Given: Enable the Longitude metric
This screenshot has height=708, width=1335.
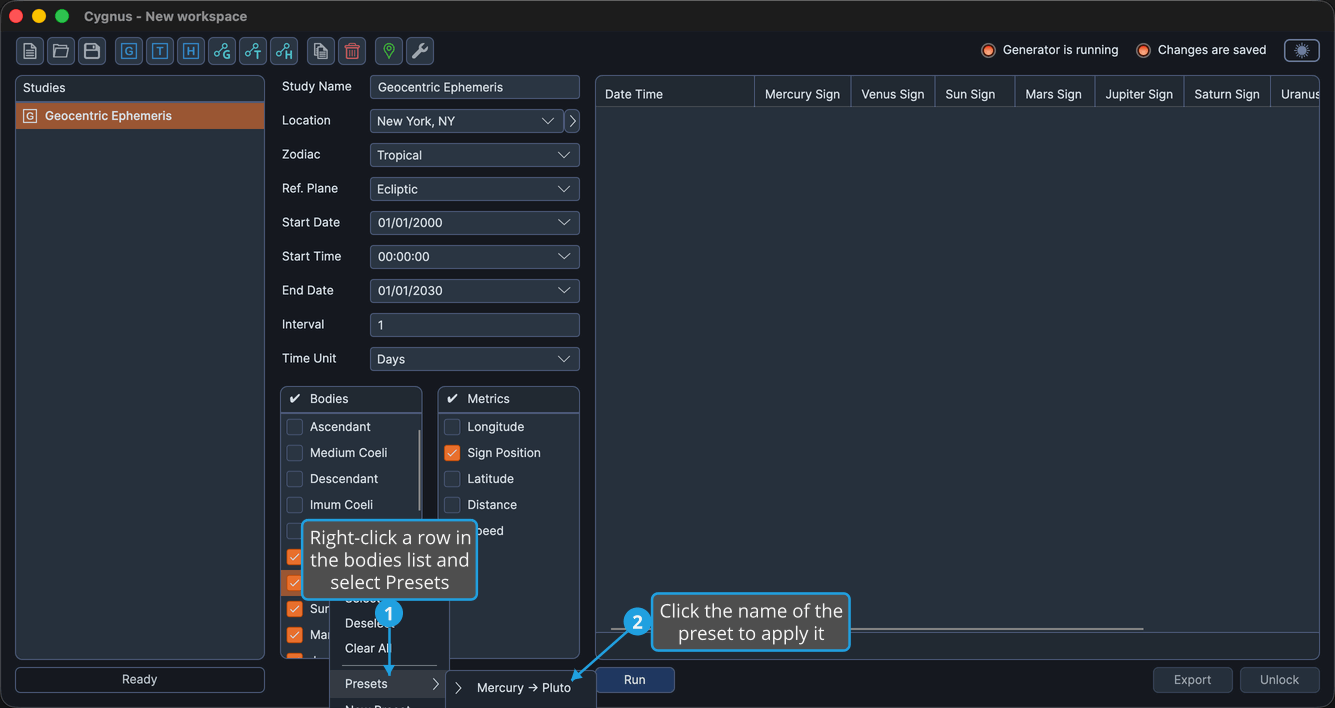Looking at the screenshot, I should (x=452, y=427).
